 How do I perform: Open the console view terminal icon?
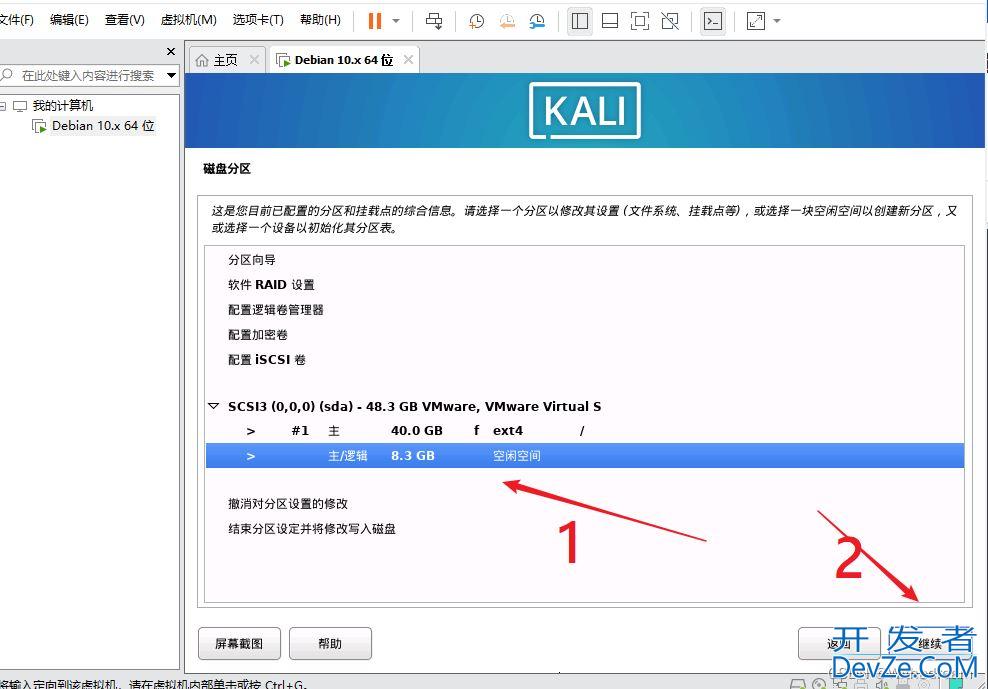713,21
